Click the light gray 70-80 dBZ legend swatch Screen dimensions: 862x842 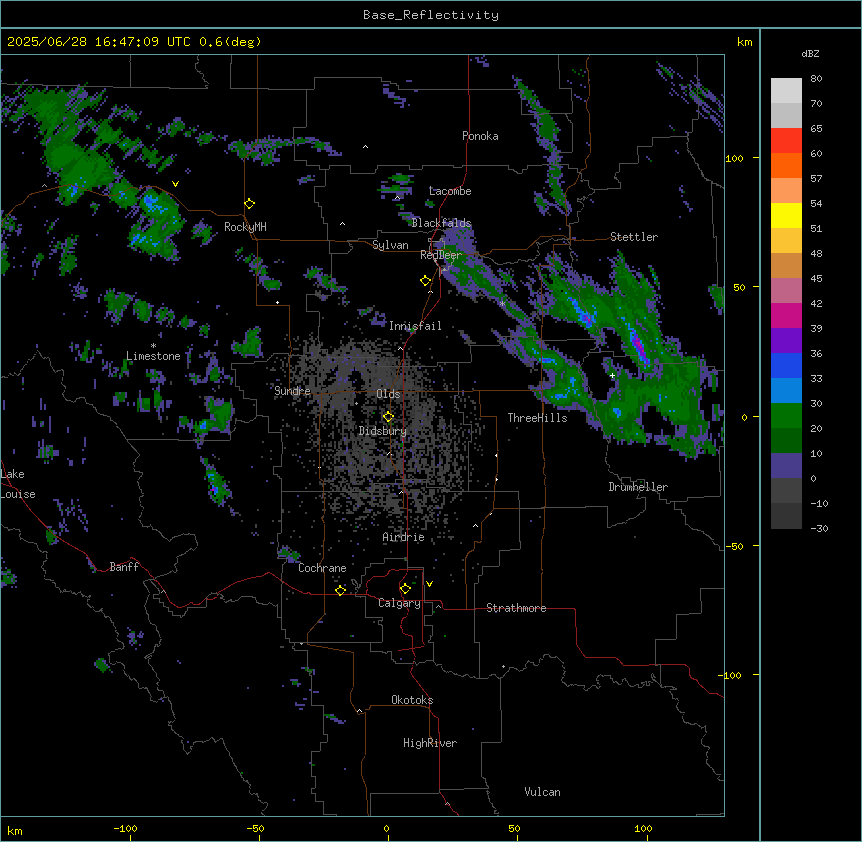tap(786, 91)
